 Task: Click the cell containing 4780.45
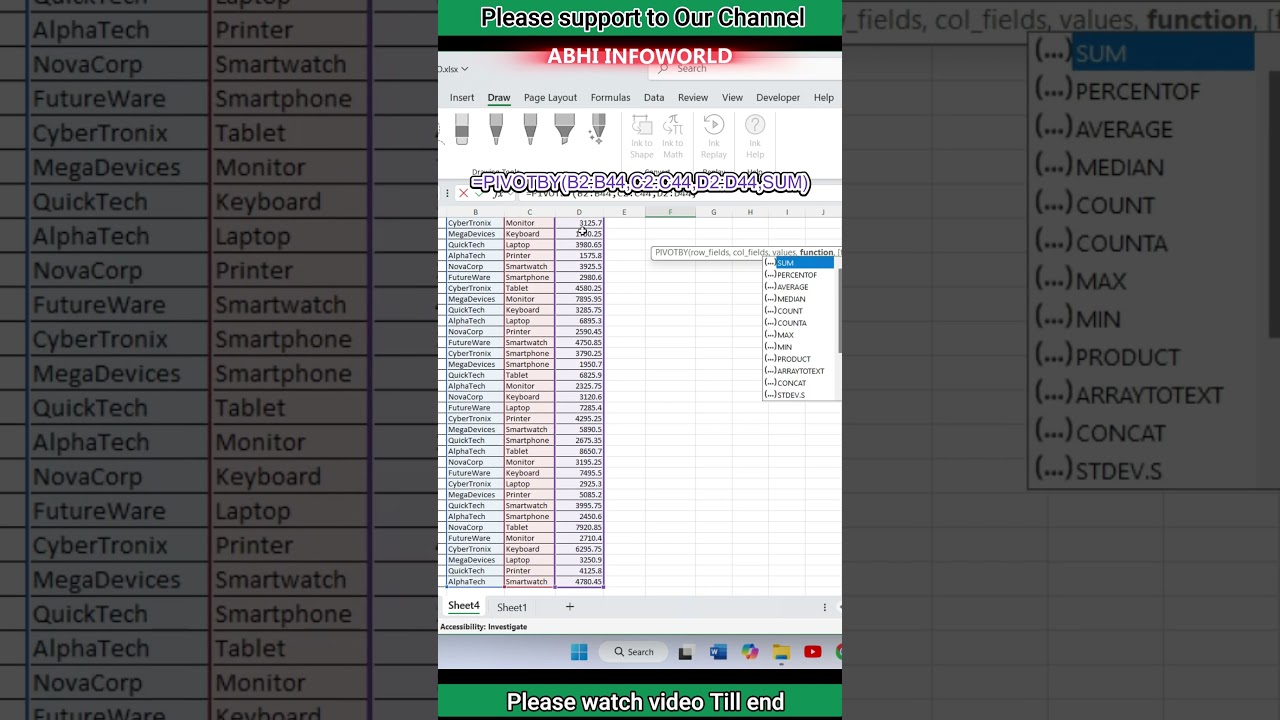coord(580,582)
